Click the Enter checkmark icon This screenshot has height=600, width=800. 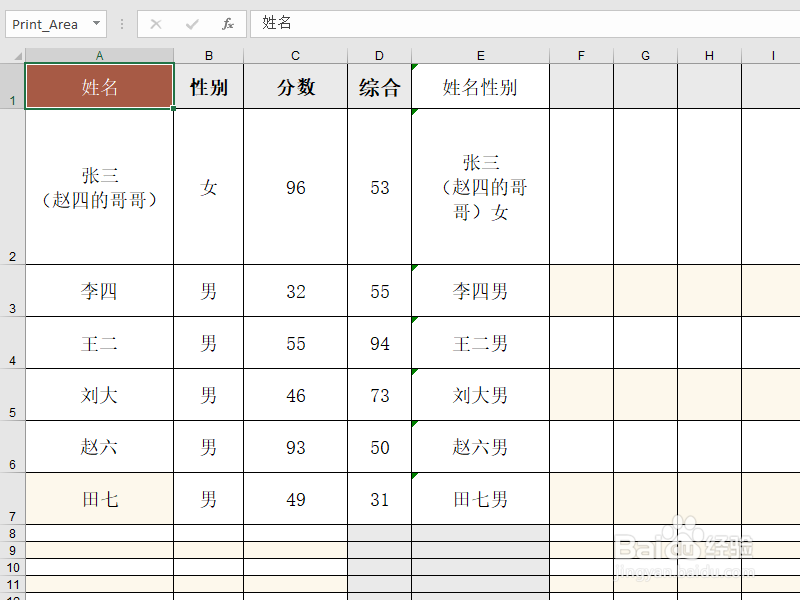tap(190, 23)
